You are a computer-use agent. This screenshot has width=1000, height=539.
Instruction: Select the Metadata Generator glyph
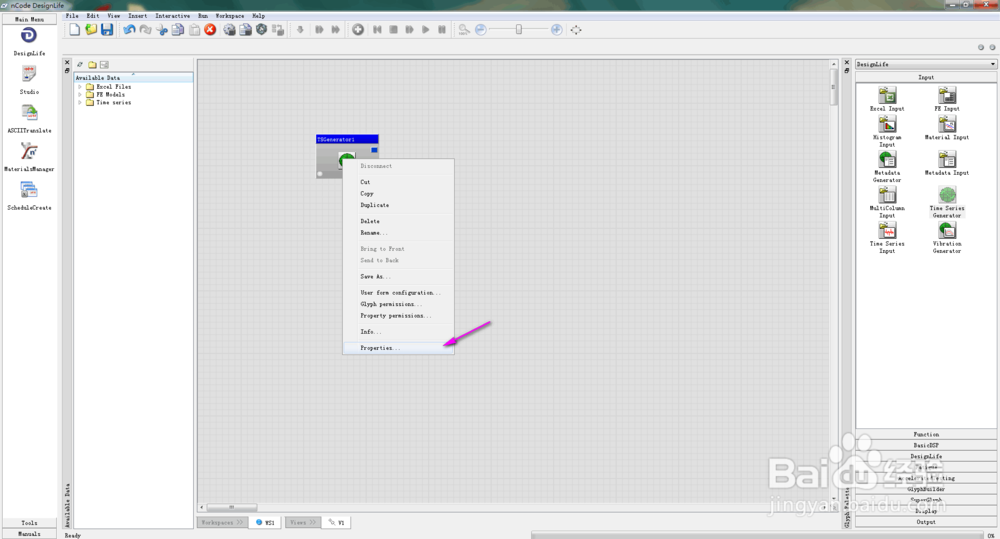(x=887, y=167)
